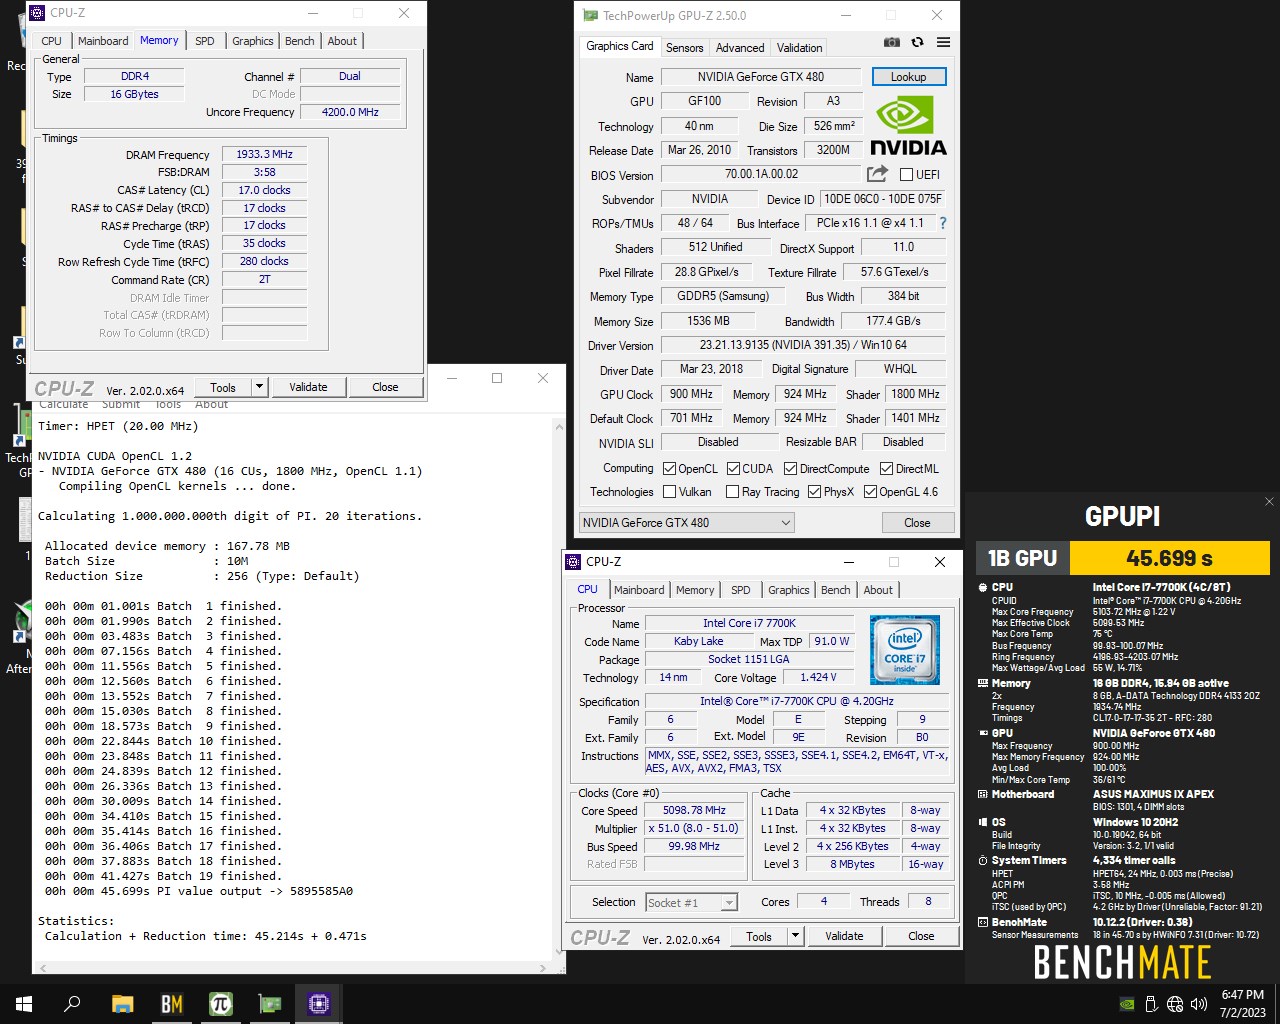Click Close button in GPU-Z
Viewport: 1280px width, 1024px height.
pyautogui.click(x=917, y=522)
